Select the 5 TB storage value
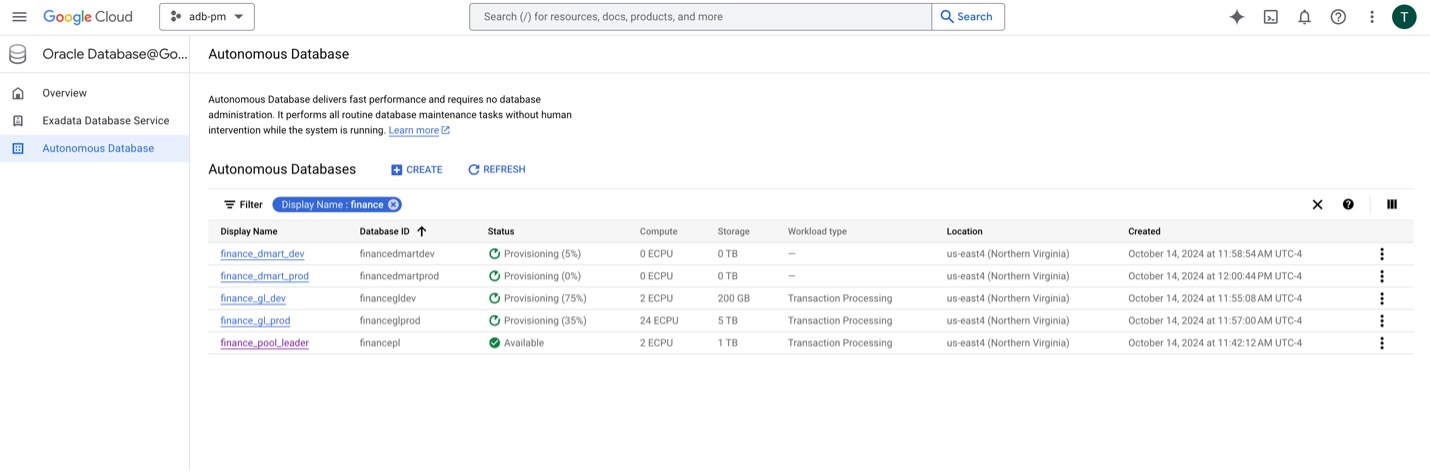Screen dimensions: 1430x473 coord(727,321)
